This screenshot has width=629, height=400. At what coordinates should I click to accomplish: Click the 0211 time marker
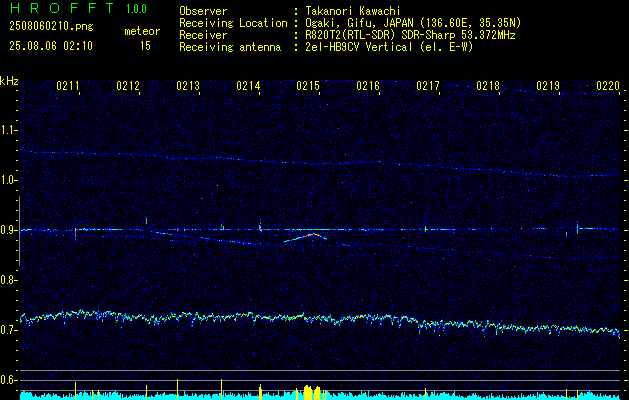(x=68, y=86)
